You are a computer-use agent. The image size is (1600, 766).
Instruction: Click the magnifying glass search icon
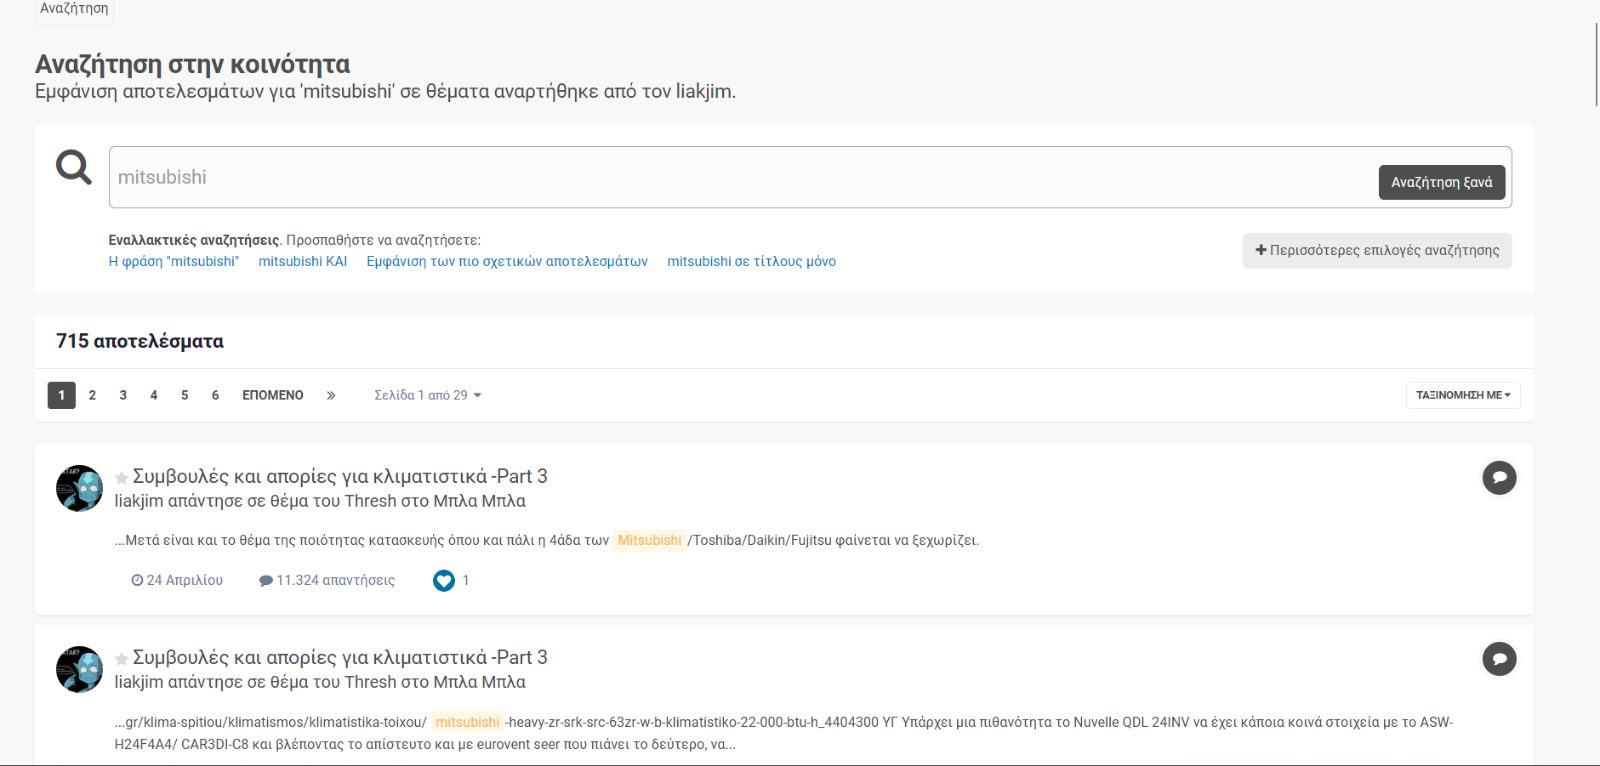click(x=74, y=167)
